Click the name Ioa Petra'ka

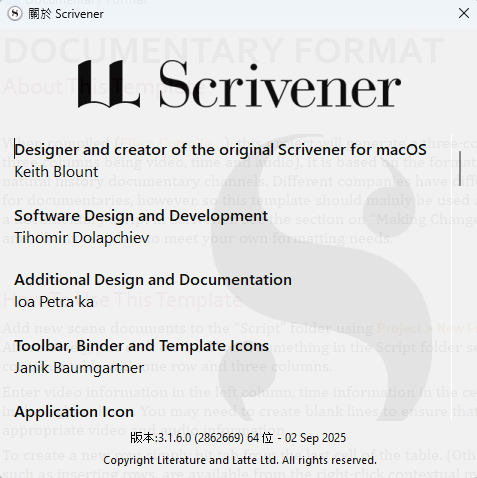point(54,302)
